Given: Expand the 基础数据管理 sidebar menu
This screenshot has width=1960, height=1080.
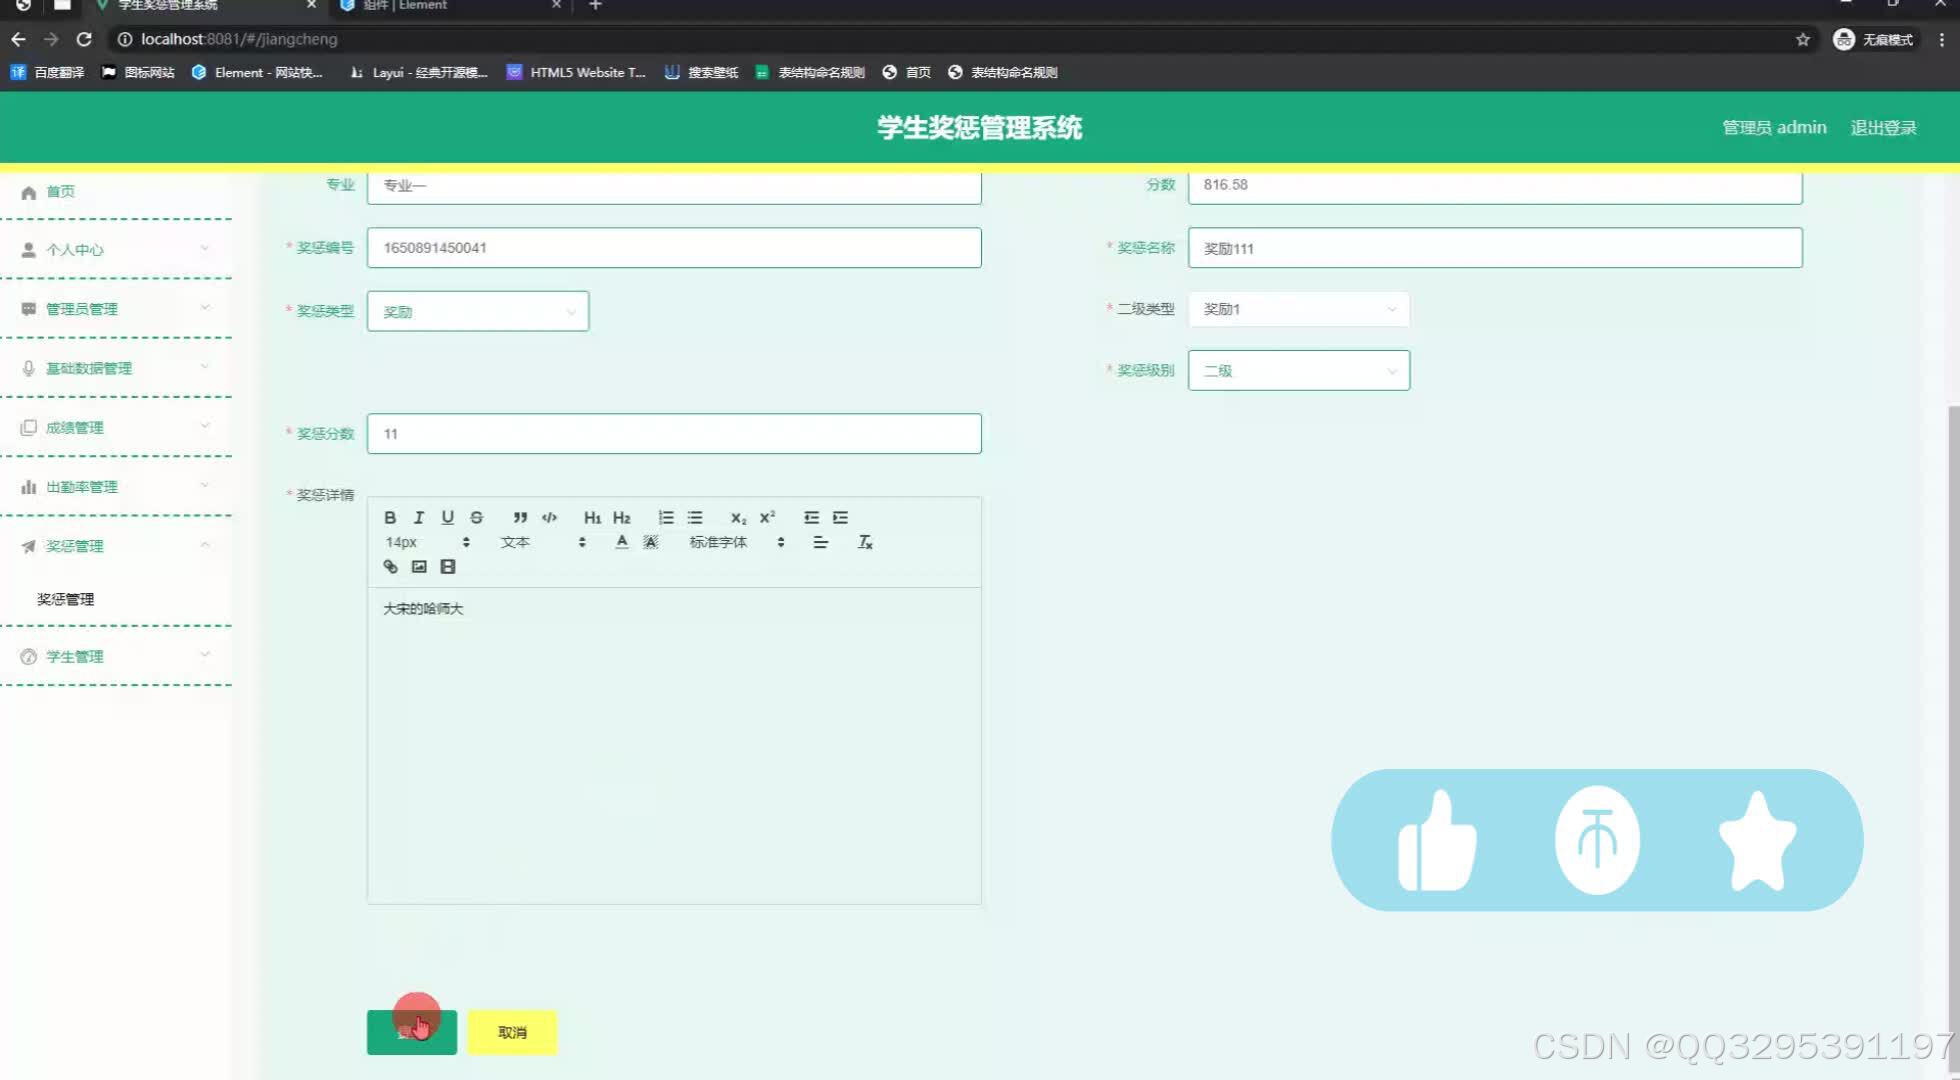Looking at the screenshot, I should pos(116,367).
